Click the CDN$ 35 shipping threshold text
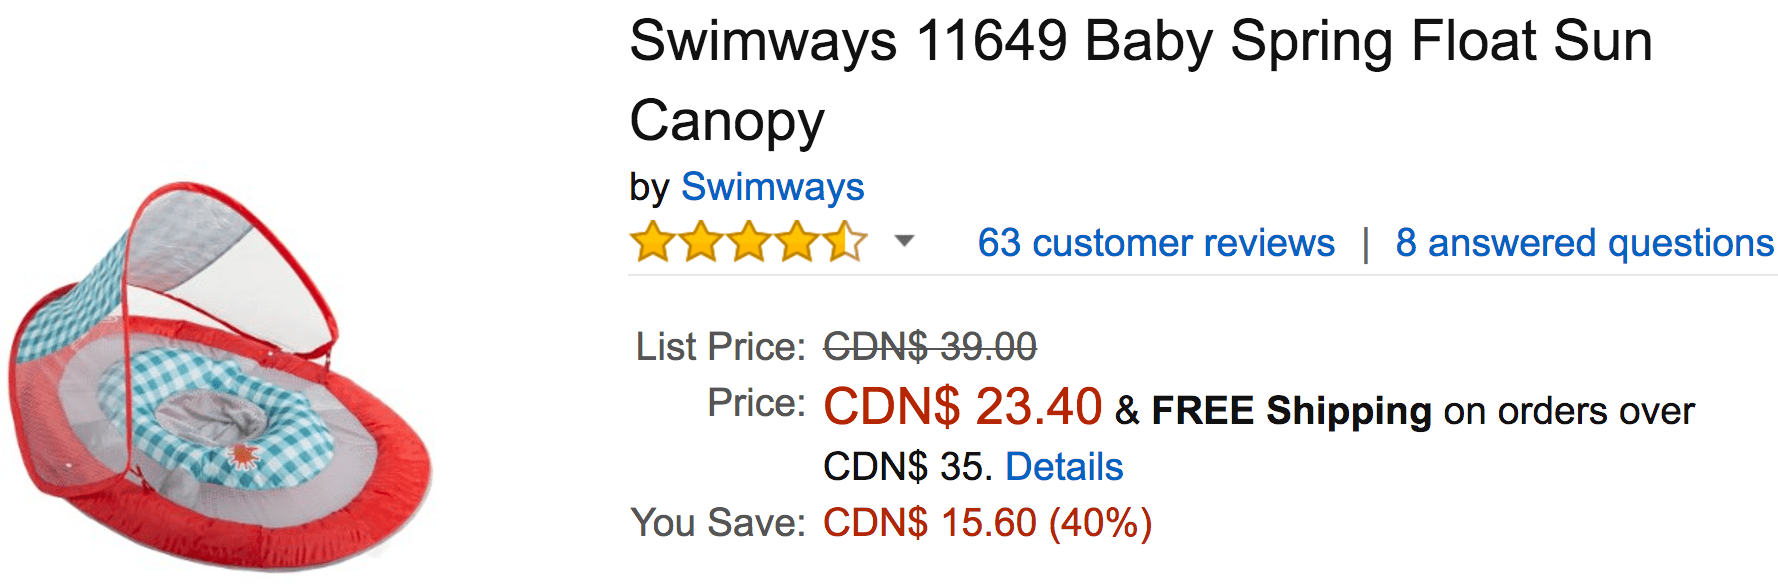Image resolution: width=1778 pixels, height=584 pixels. point(908,467)
